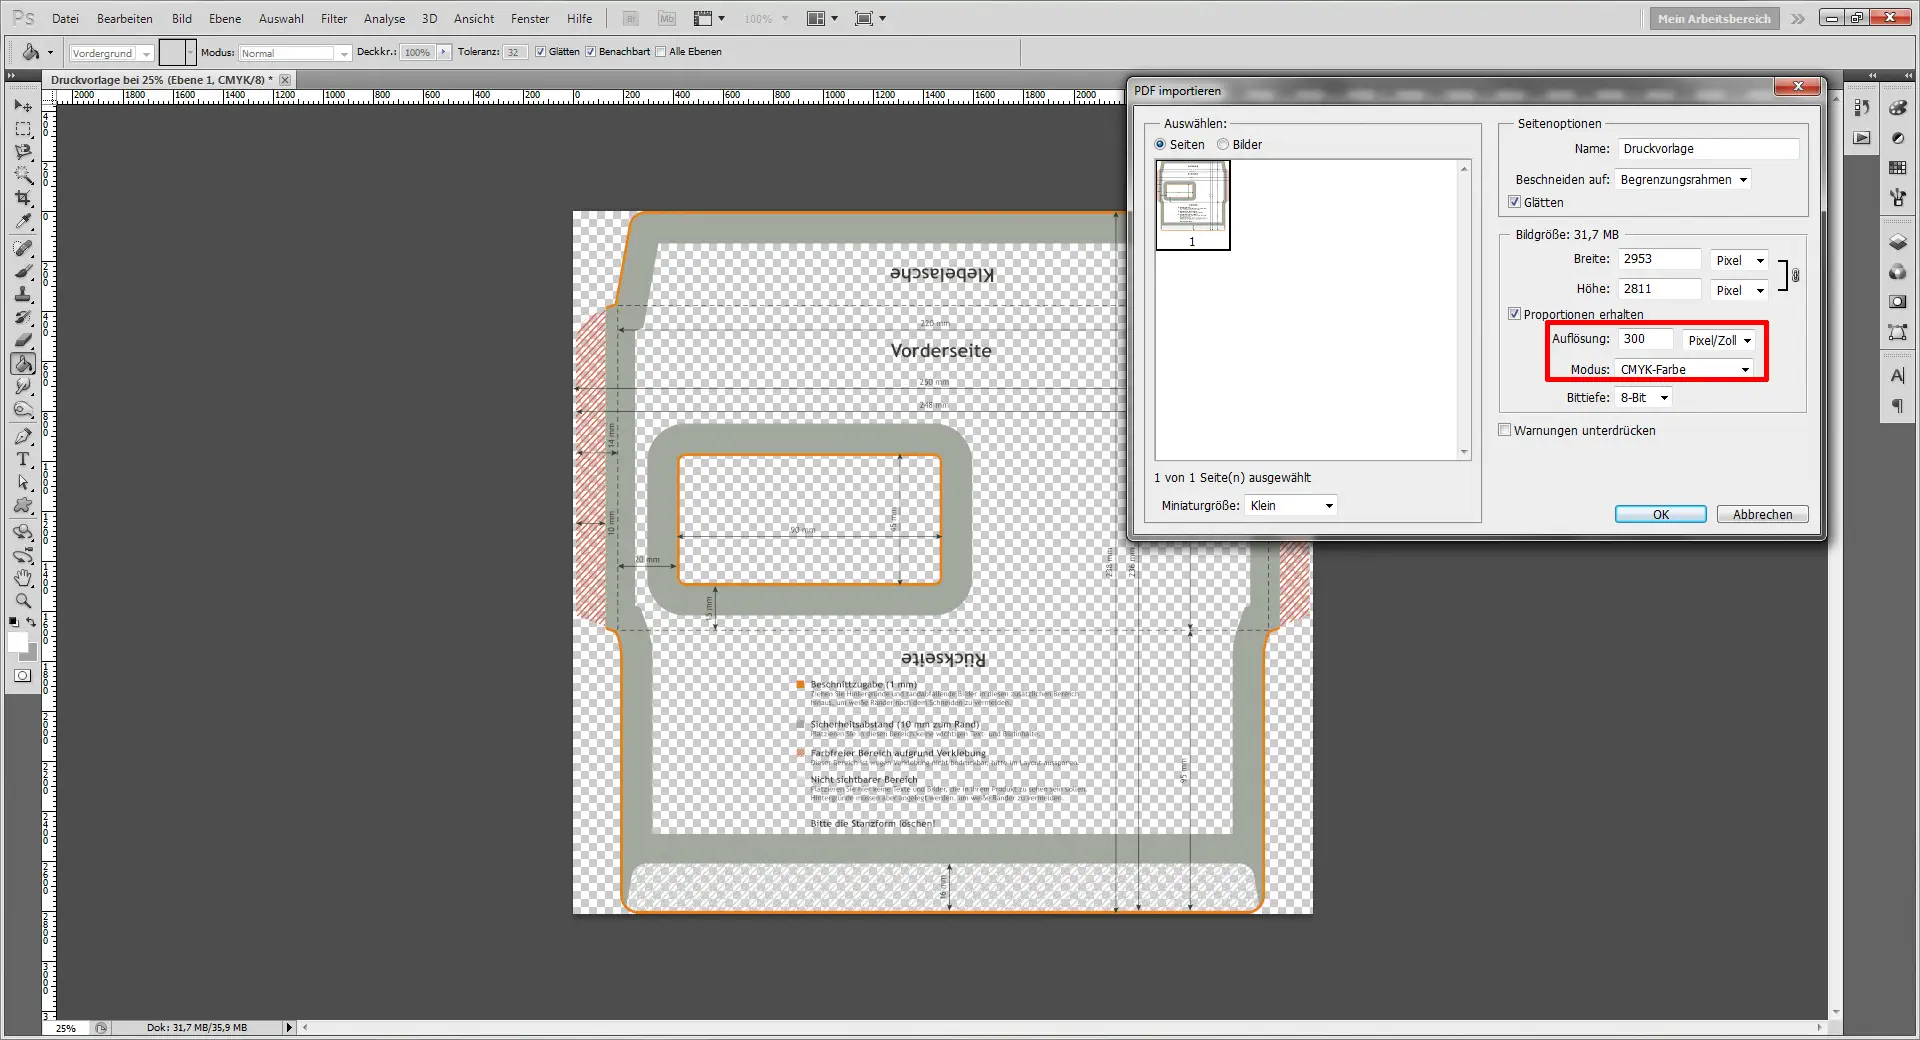Viewport: 1920px width, 1040px height.
Task: Open the Miniaturgröße dropdown
Action: (x=1291, y=506)
